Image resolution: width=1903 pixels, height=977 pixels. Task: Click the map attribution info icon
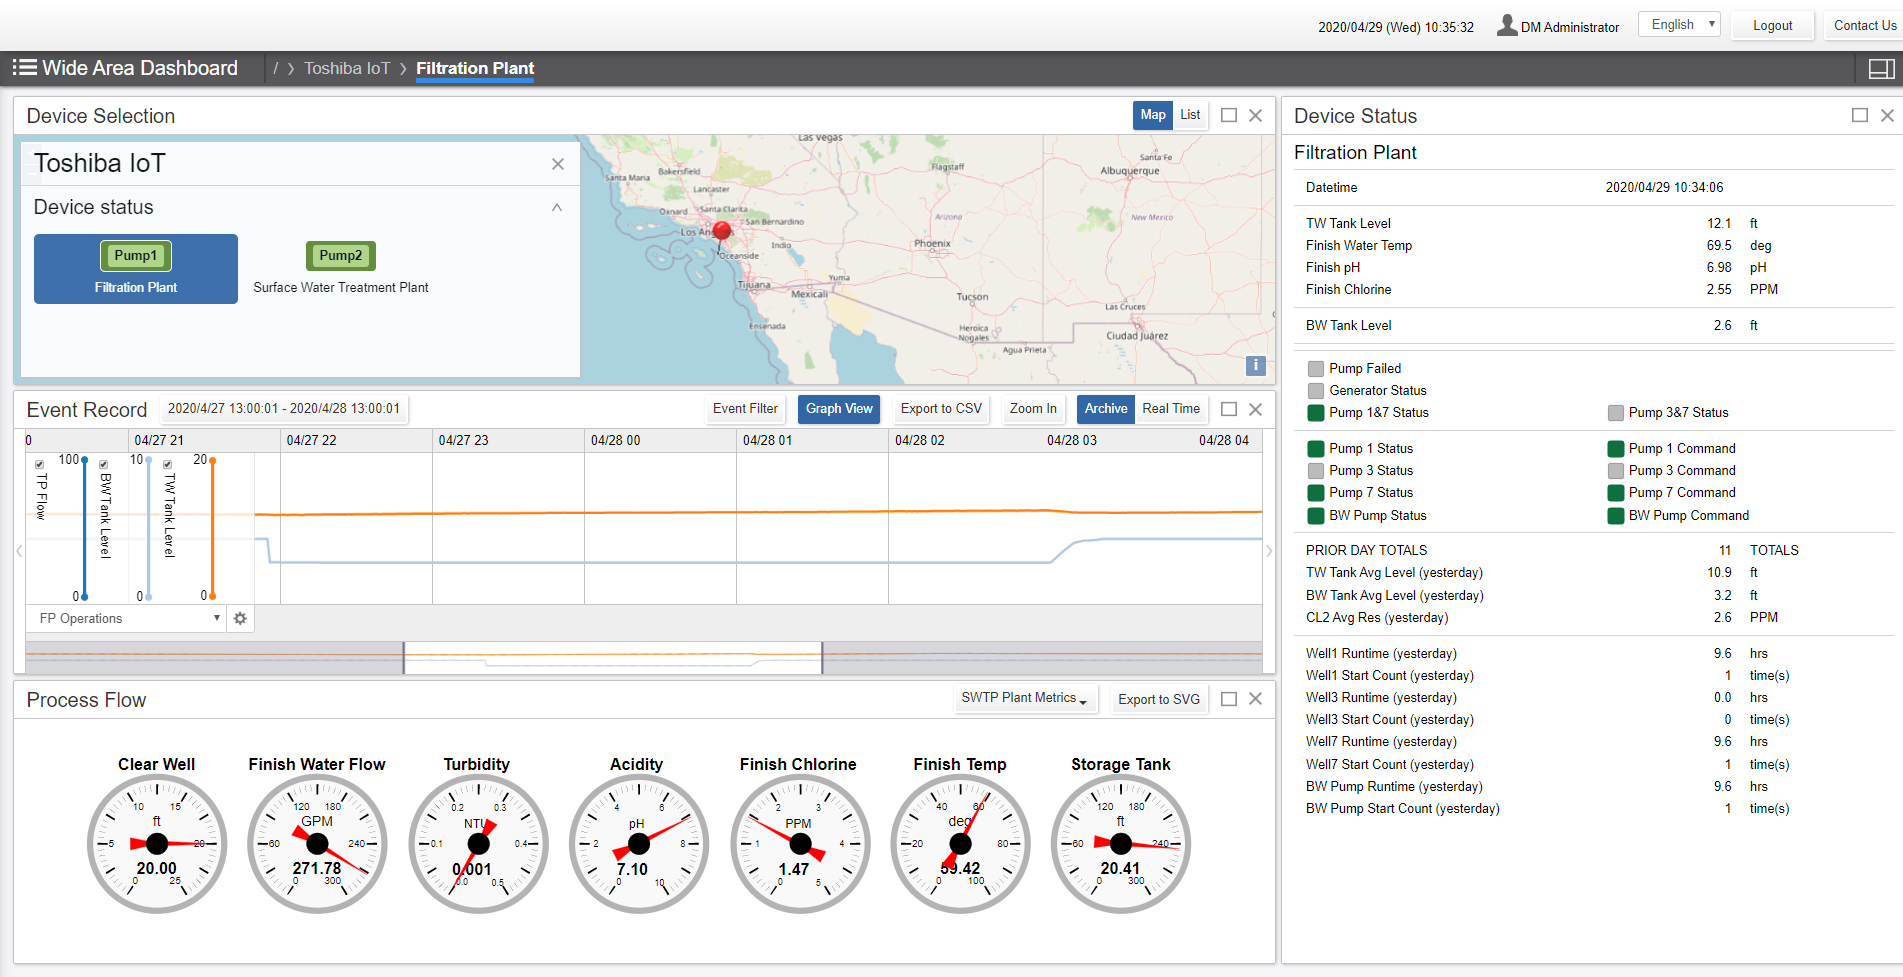click(x=1255, y=366)
